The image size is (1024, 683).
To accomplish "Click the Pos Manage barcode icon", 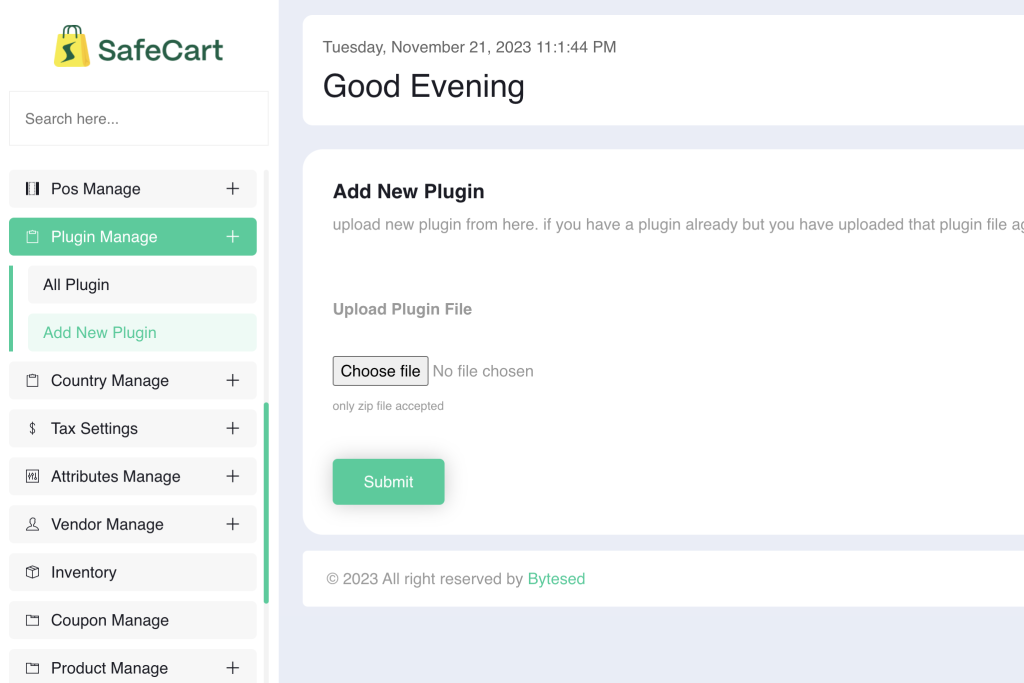I will pos(32,189).
